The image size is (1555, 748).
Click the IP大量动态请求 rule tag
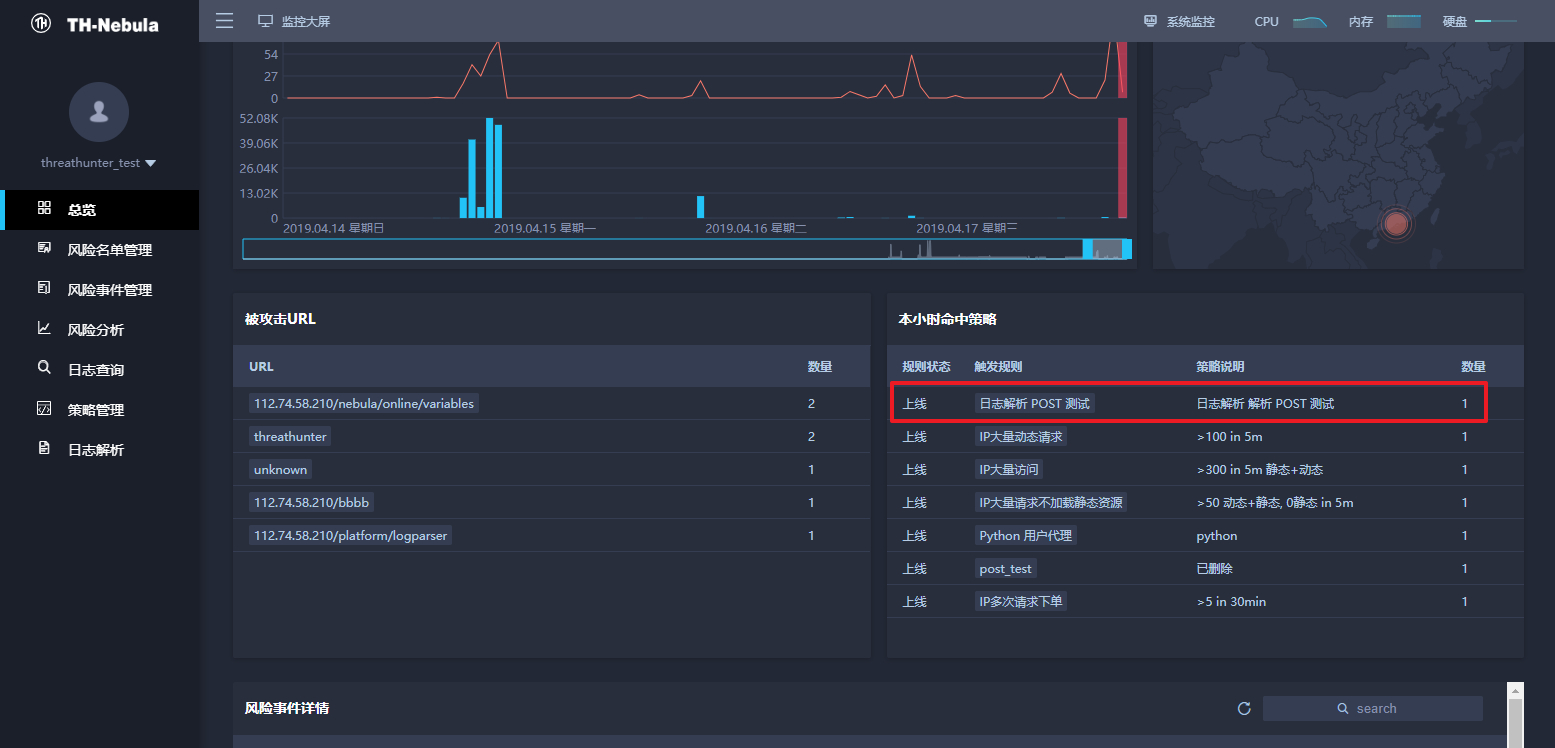click(x=1021, y=436)
